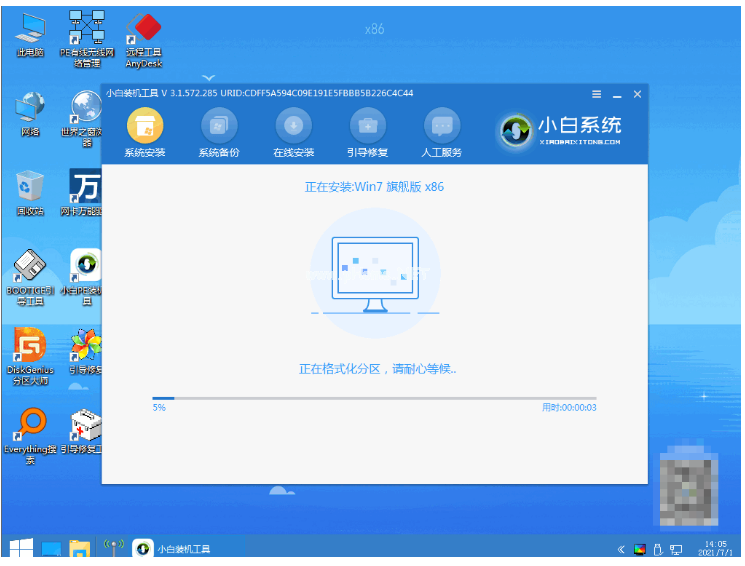Open the hamburger menu in the title bar
745x566 pixels.
[x=596, y=94]
